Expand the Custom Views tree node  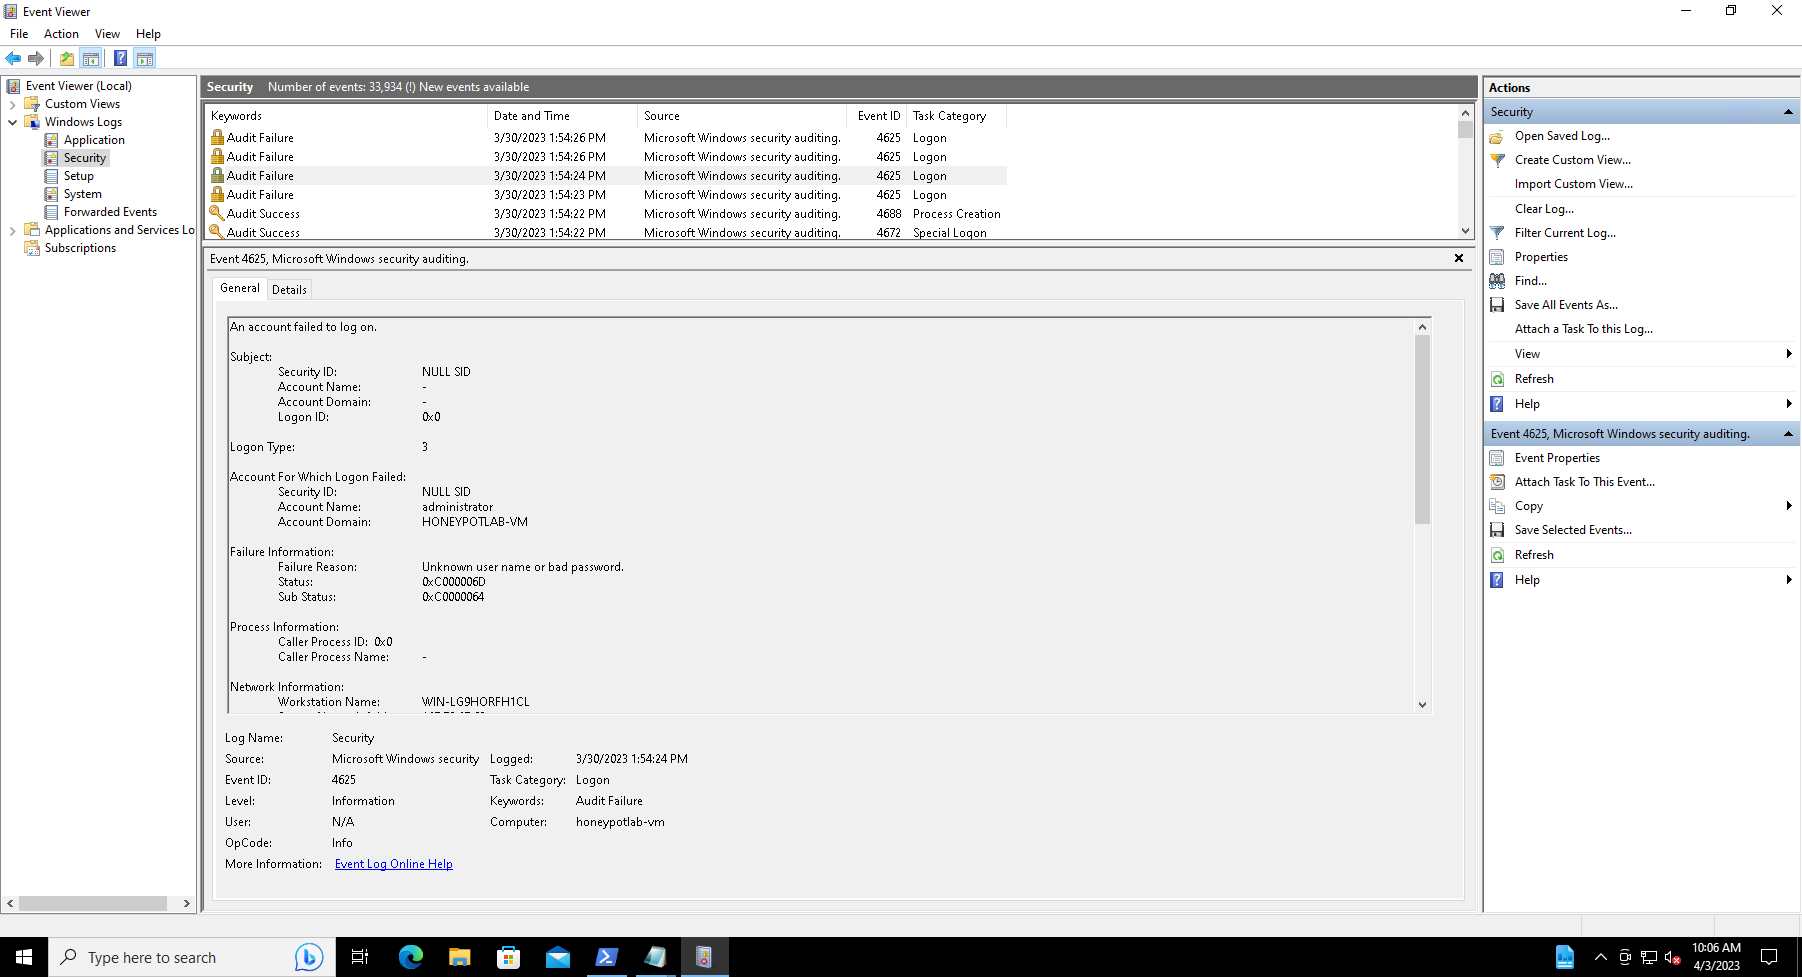tap(12, 104)
